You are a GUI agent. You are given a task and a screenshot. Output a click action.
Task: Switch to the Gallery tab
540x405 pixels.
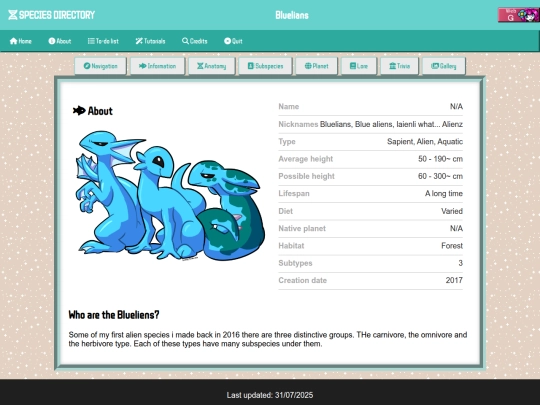(x=444, y=66)
